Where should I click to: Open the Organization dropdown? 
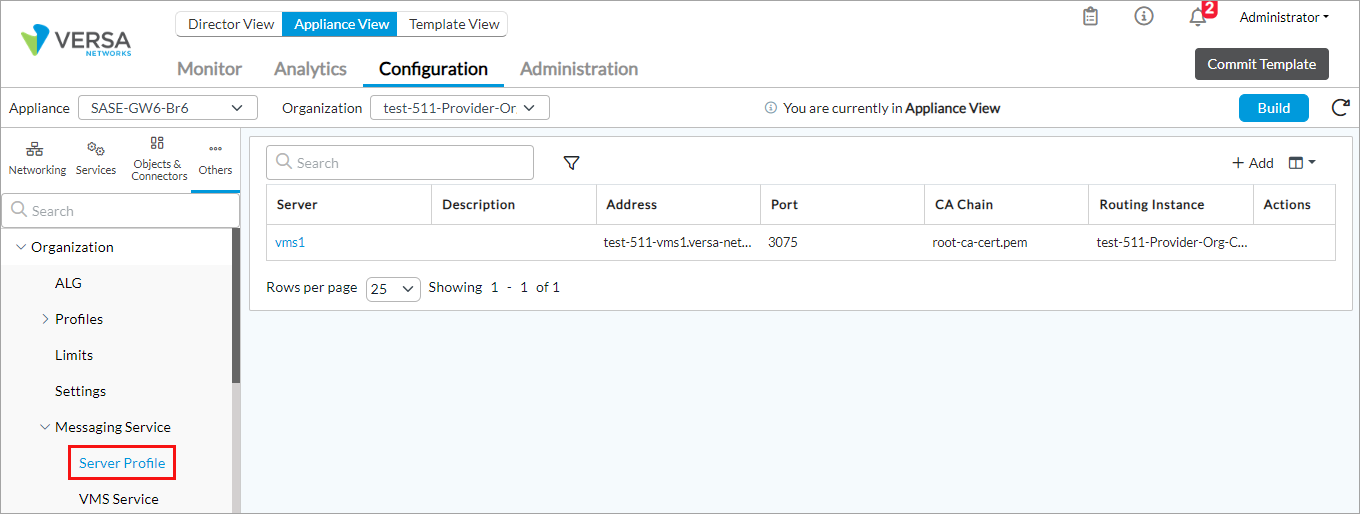point(460,108)
